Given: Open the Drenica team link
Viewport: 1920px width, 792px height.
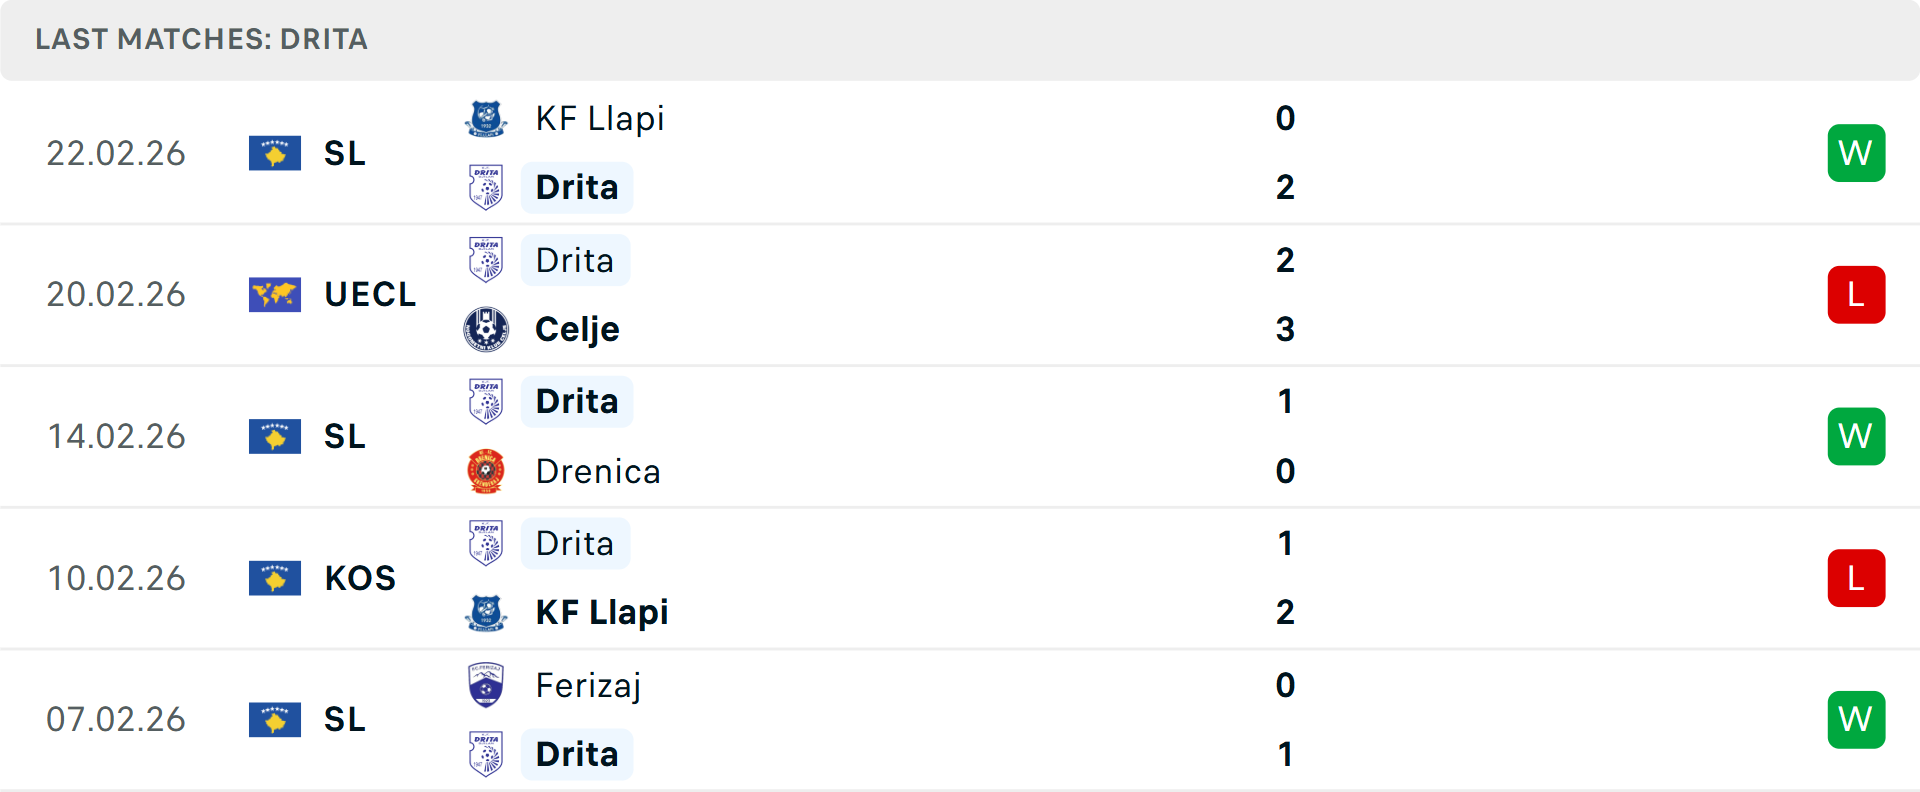Looking at the screenshot, I should click(598, 471).
